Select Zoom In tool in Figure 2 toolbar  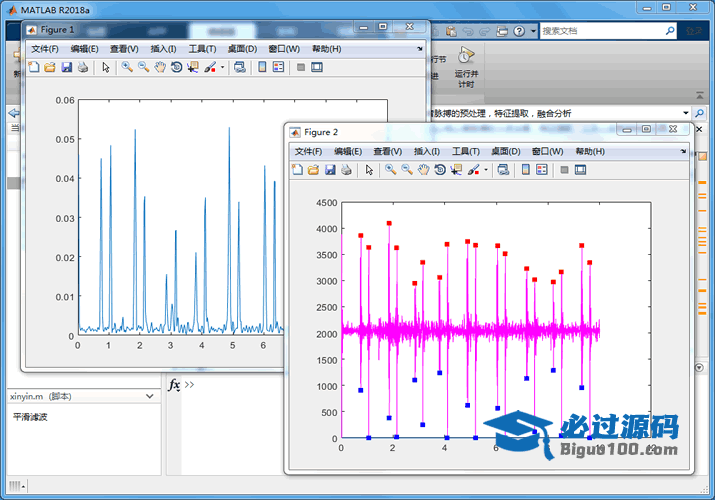pos(390,170)
